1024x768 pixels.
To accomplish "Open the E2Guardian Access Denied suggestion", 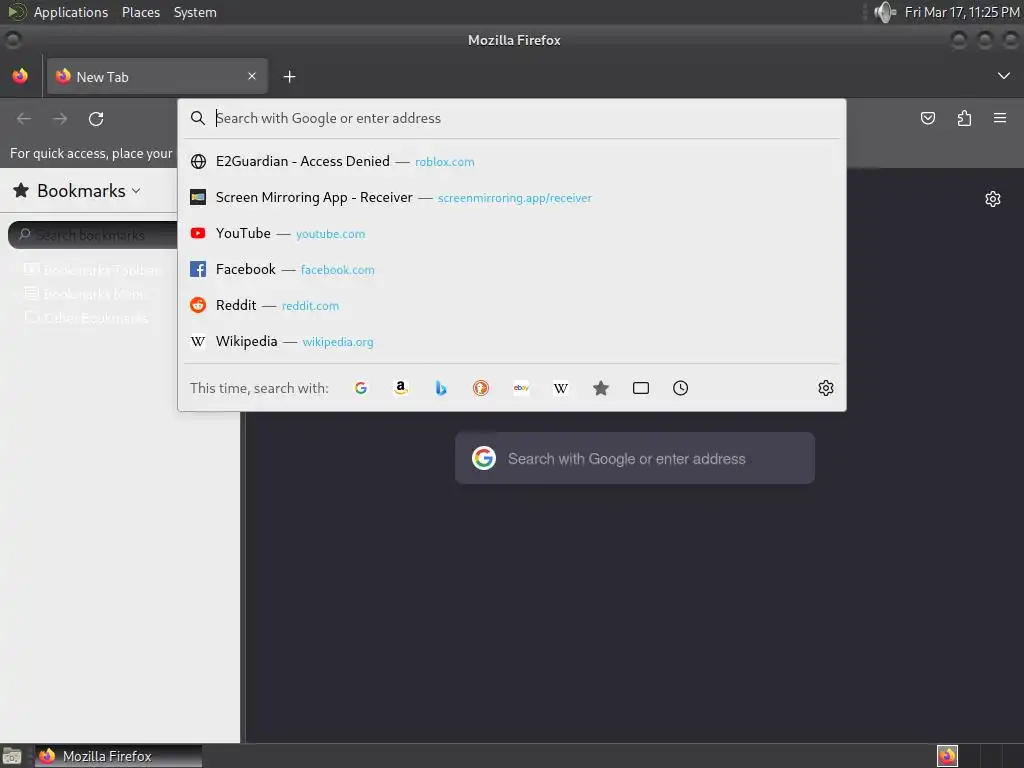I will (511, 161).
